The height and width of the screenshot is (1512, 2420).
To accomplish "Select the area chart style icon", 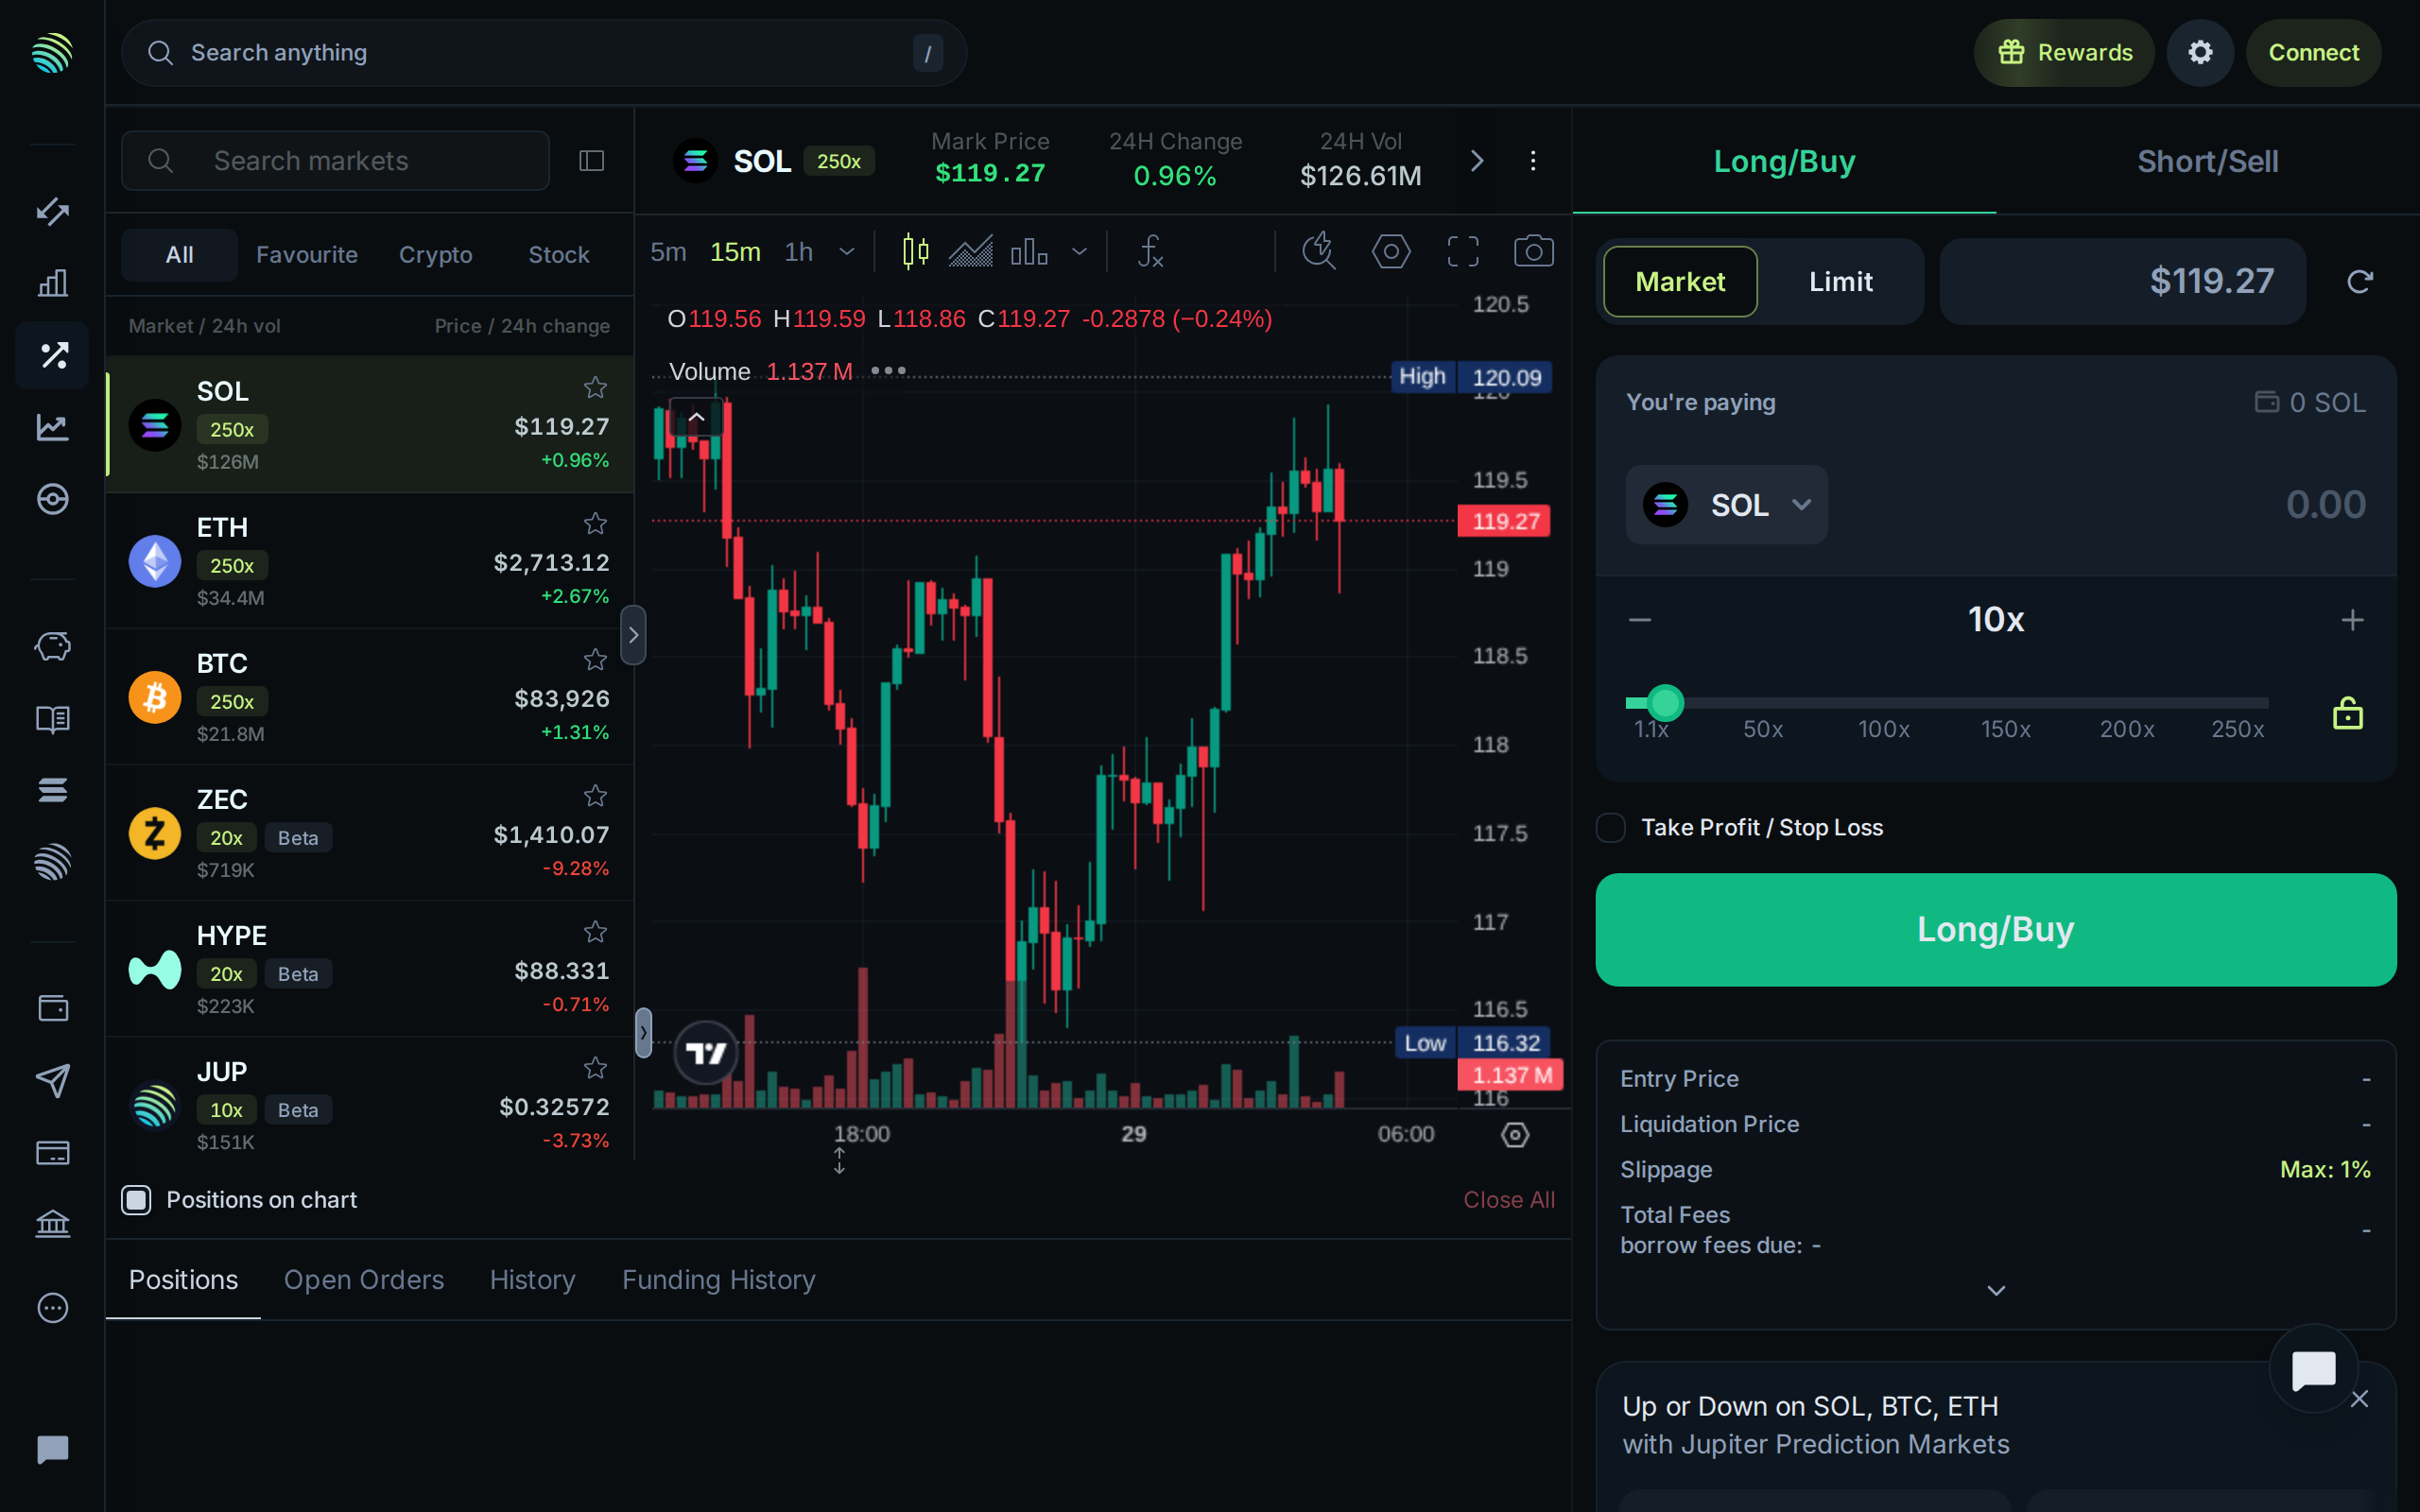I will 970,251.
